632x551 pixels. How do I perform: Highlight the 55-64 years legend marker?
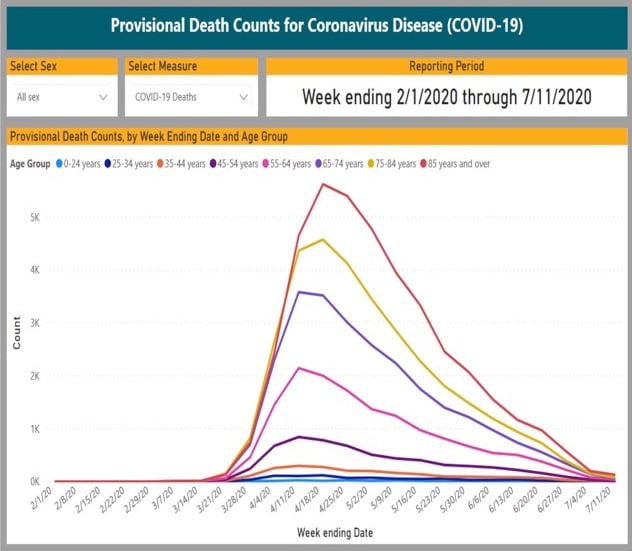point(266,164)
